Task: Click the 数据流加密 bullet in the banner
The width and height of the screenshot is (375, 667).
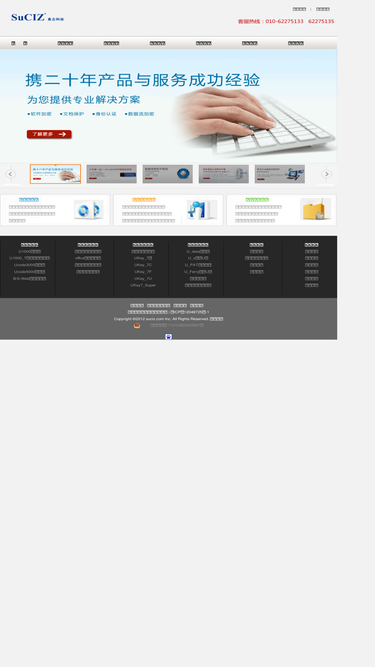Action: (139, 114)
